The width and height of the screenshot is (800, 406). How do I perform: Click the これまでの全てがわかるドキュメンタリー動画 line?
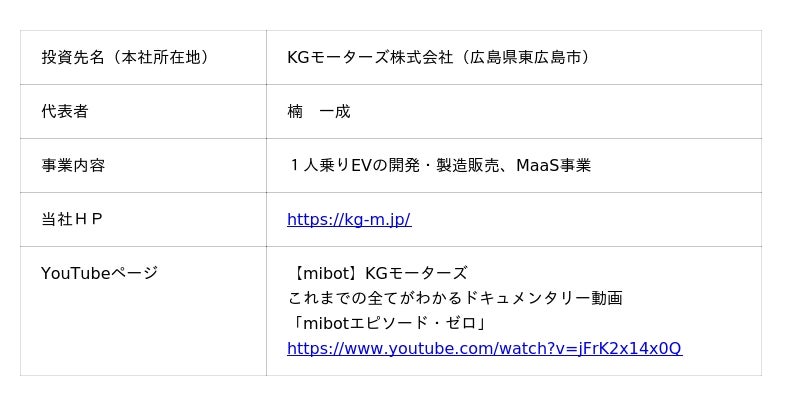[x=455, y=298]
